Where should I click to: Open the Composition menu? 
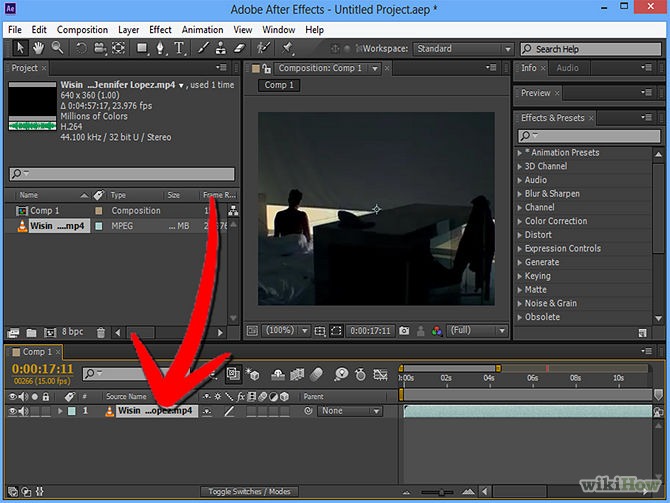coord(82,30)
